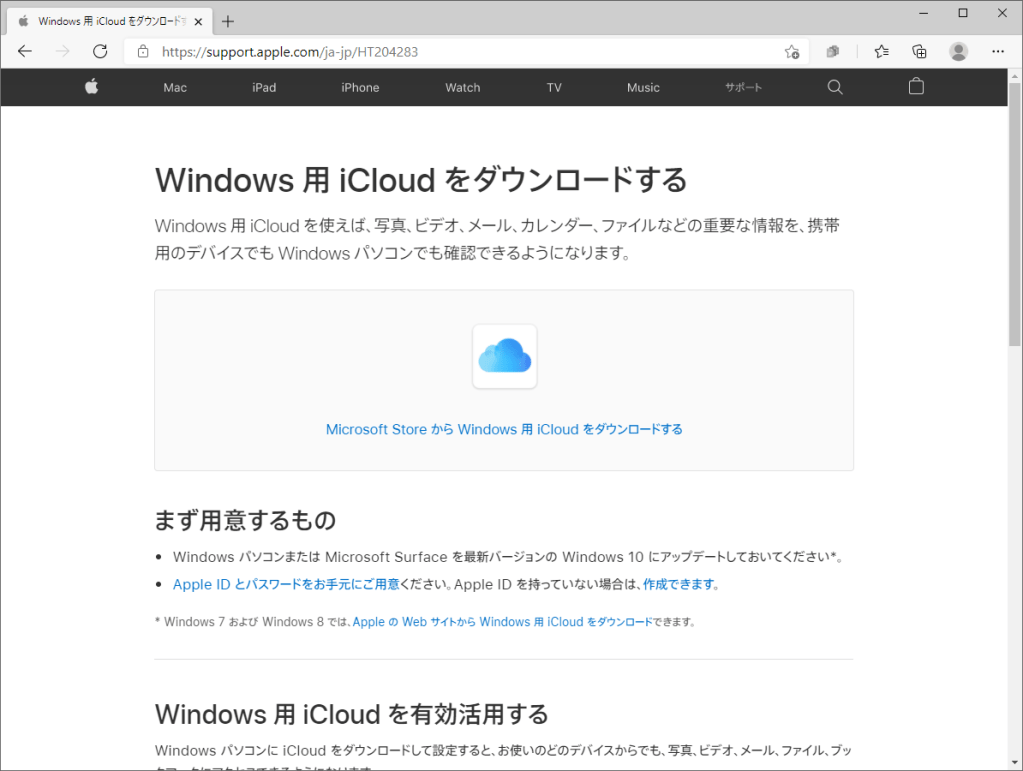Click the user profile avatar icon
Image resolution: width=1023 pixels, height=771 pixels.
click(x=958, y=51)
